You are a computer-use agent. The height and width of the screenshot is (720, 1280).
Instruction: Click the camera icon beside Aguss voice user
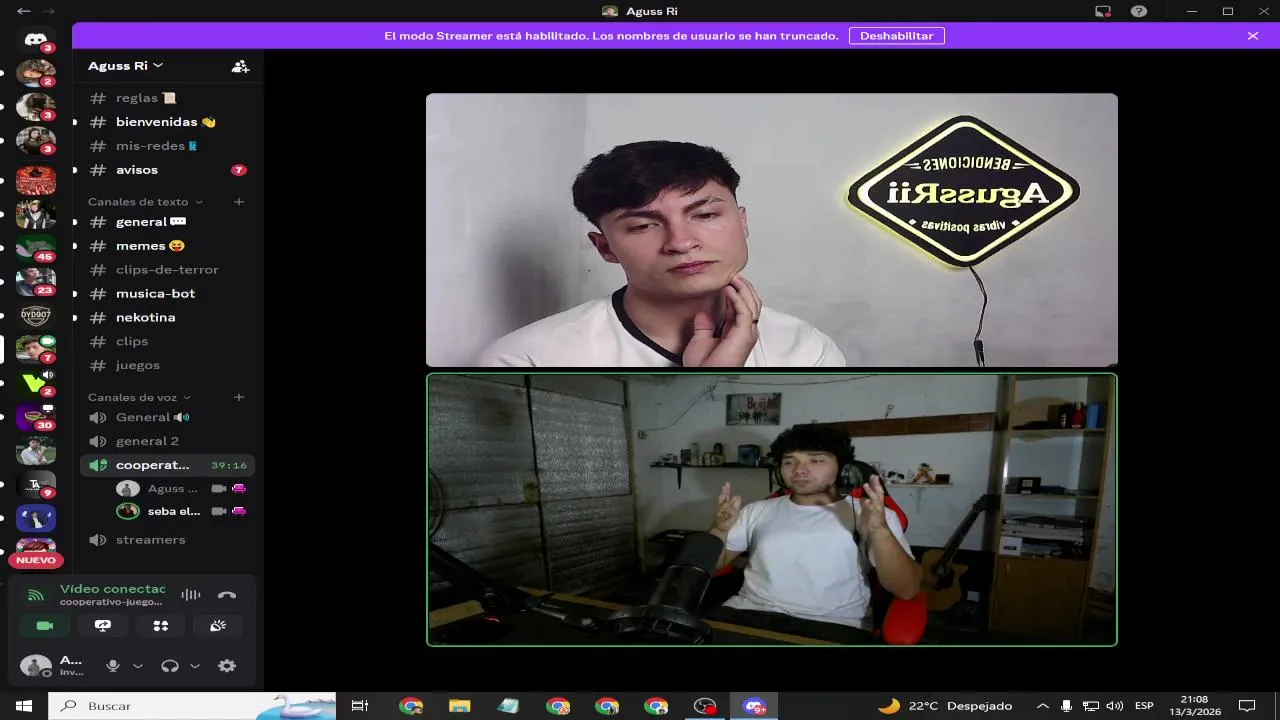pyautogui.click(x=218, y=489)
